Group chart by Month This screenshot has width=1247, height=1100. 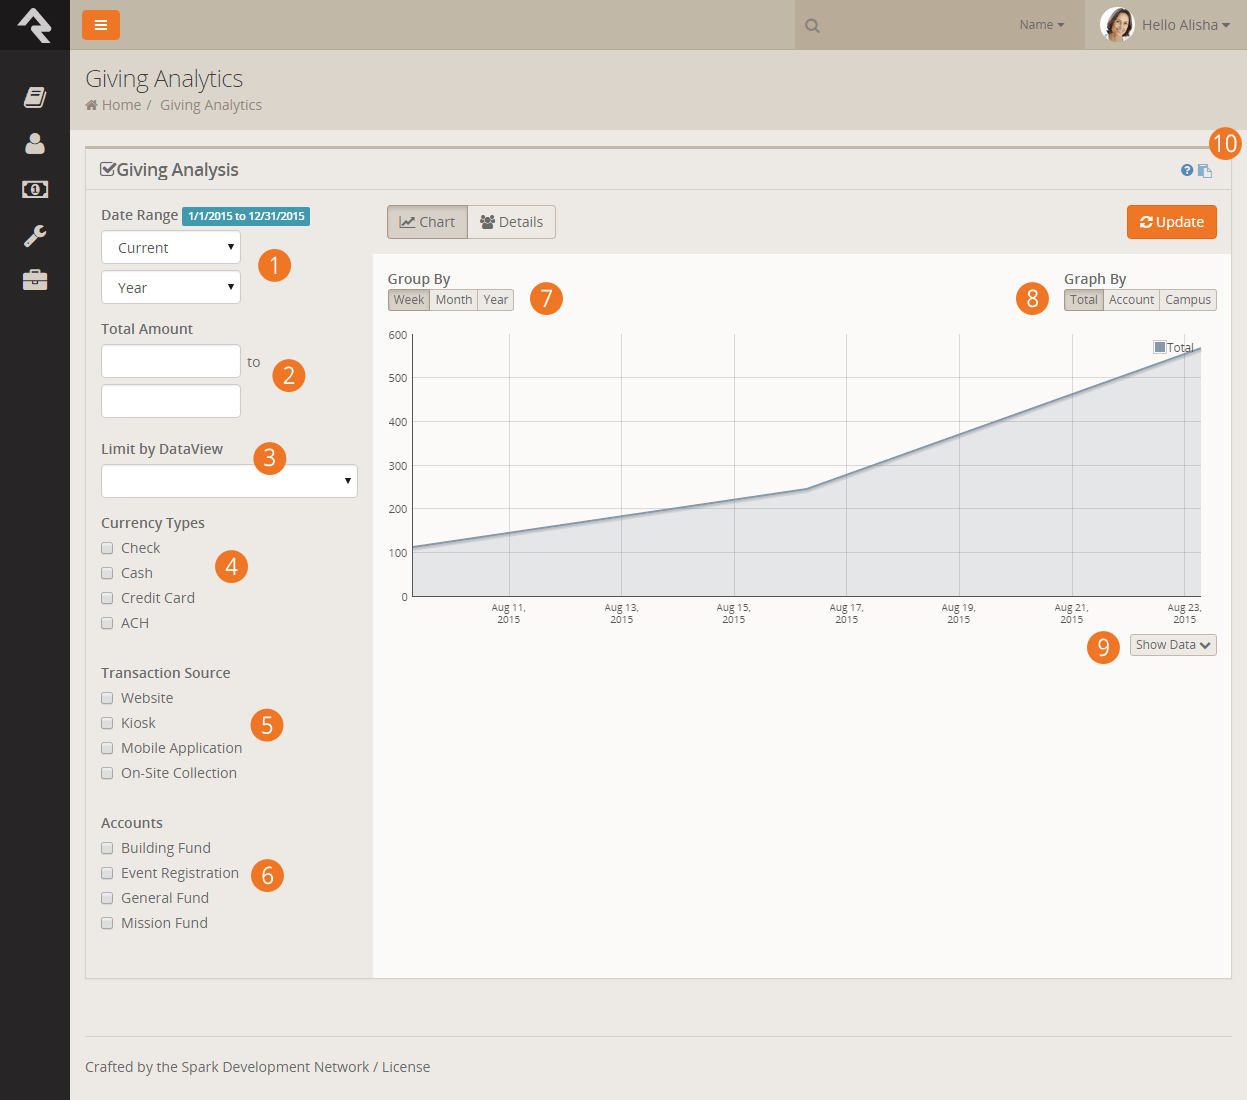[453, 300]
